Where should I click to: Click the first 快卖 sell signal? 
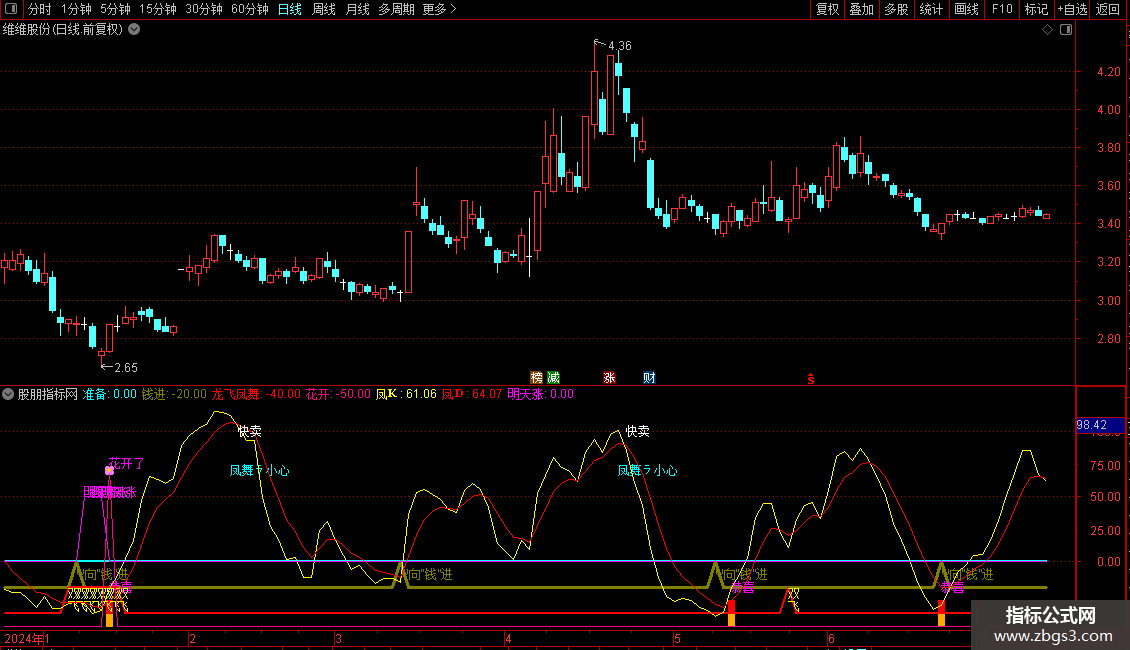[x=249, y=432]
